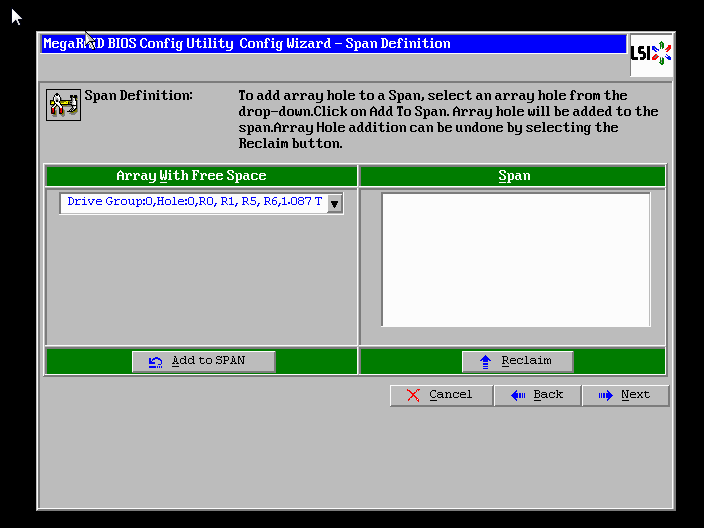Click the Reclaim button
Screen dimensions: 704x528
coord(517,361)
